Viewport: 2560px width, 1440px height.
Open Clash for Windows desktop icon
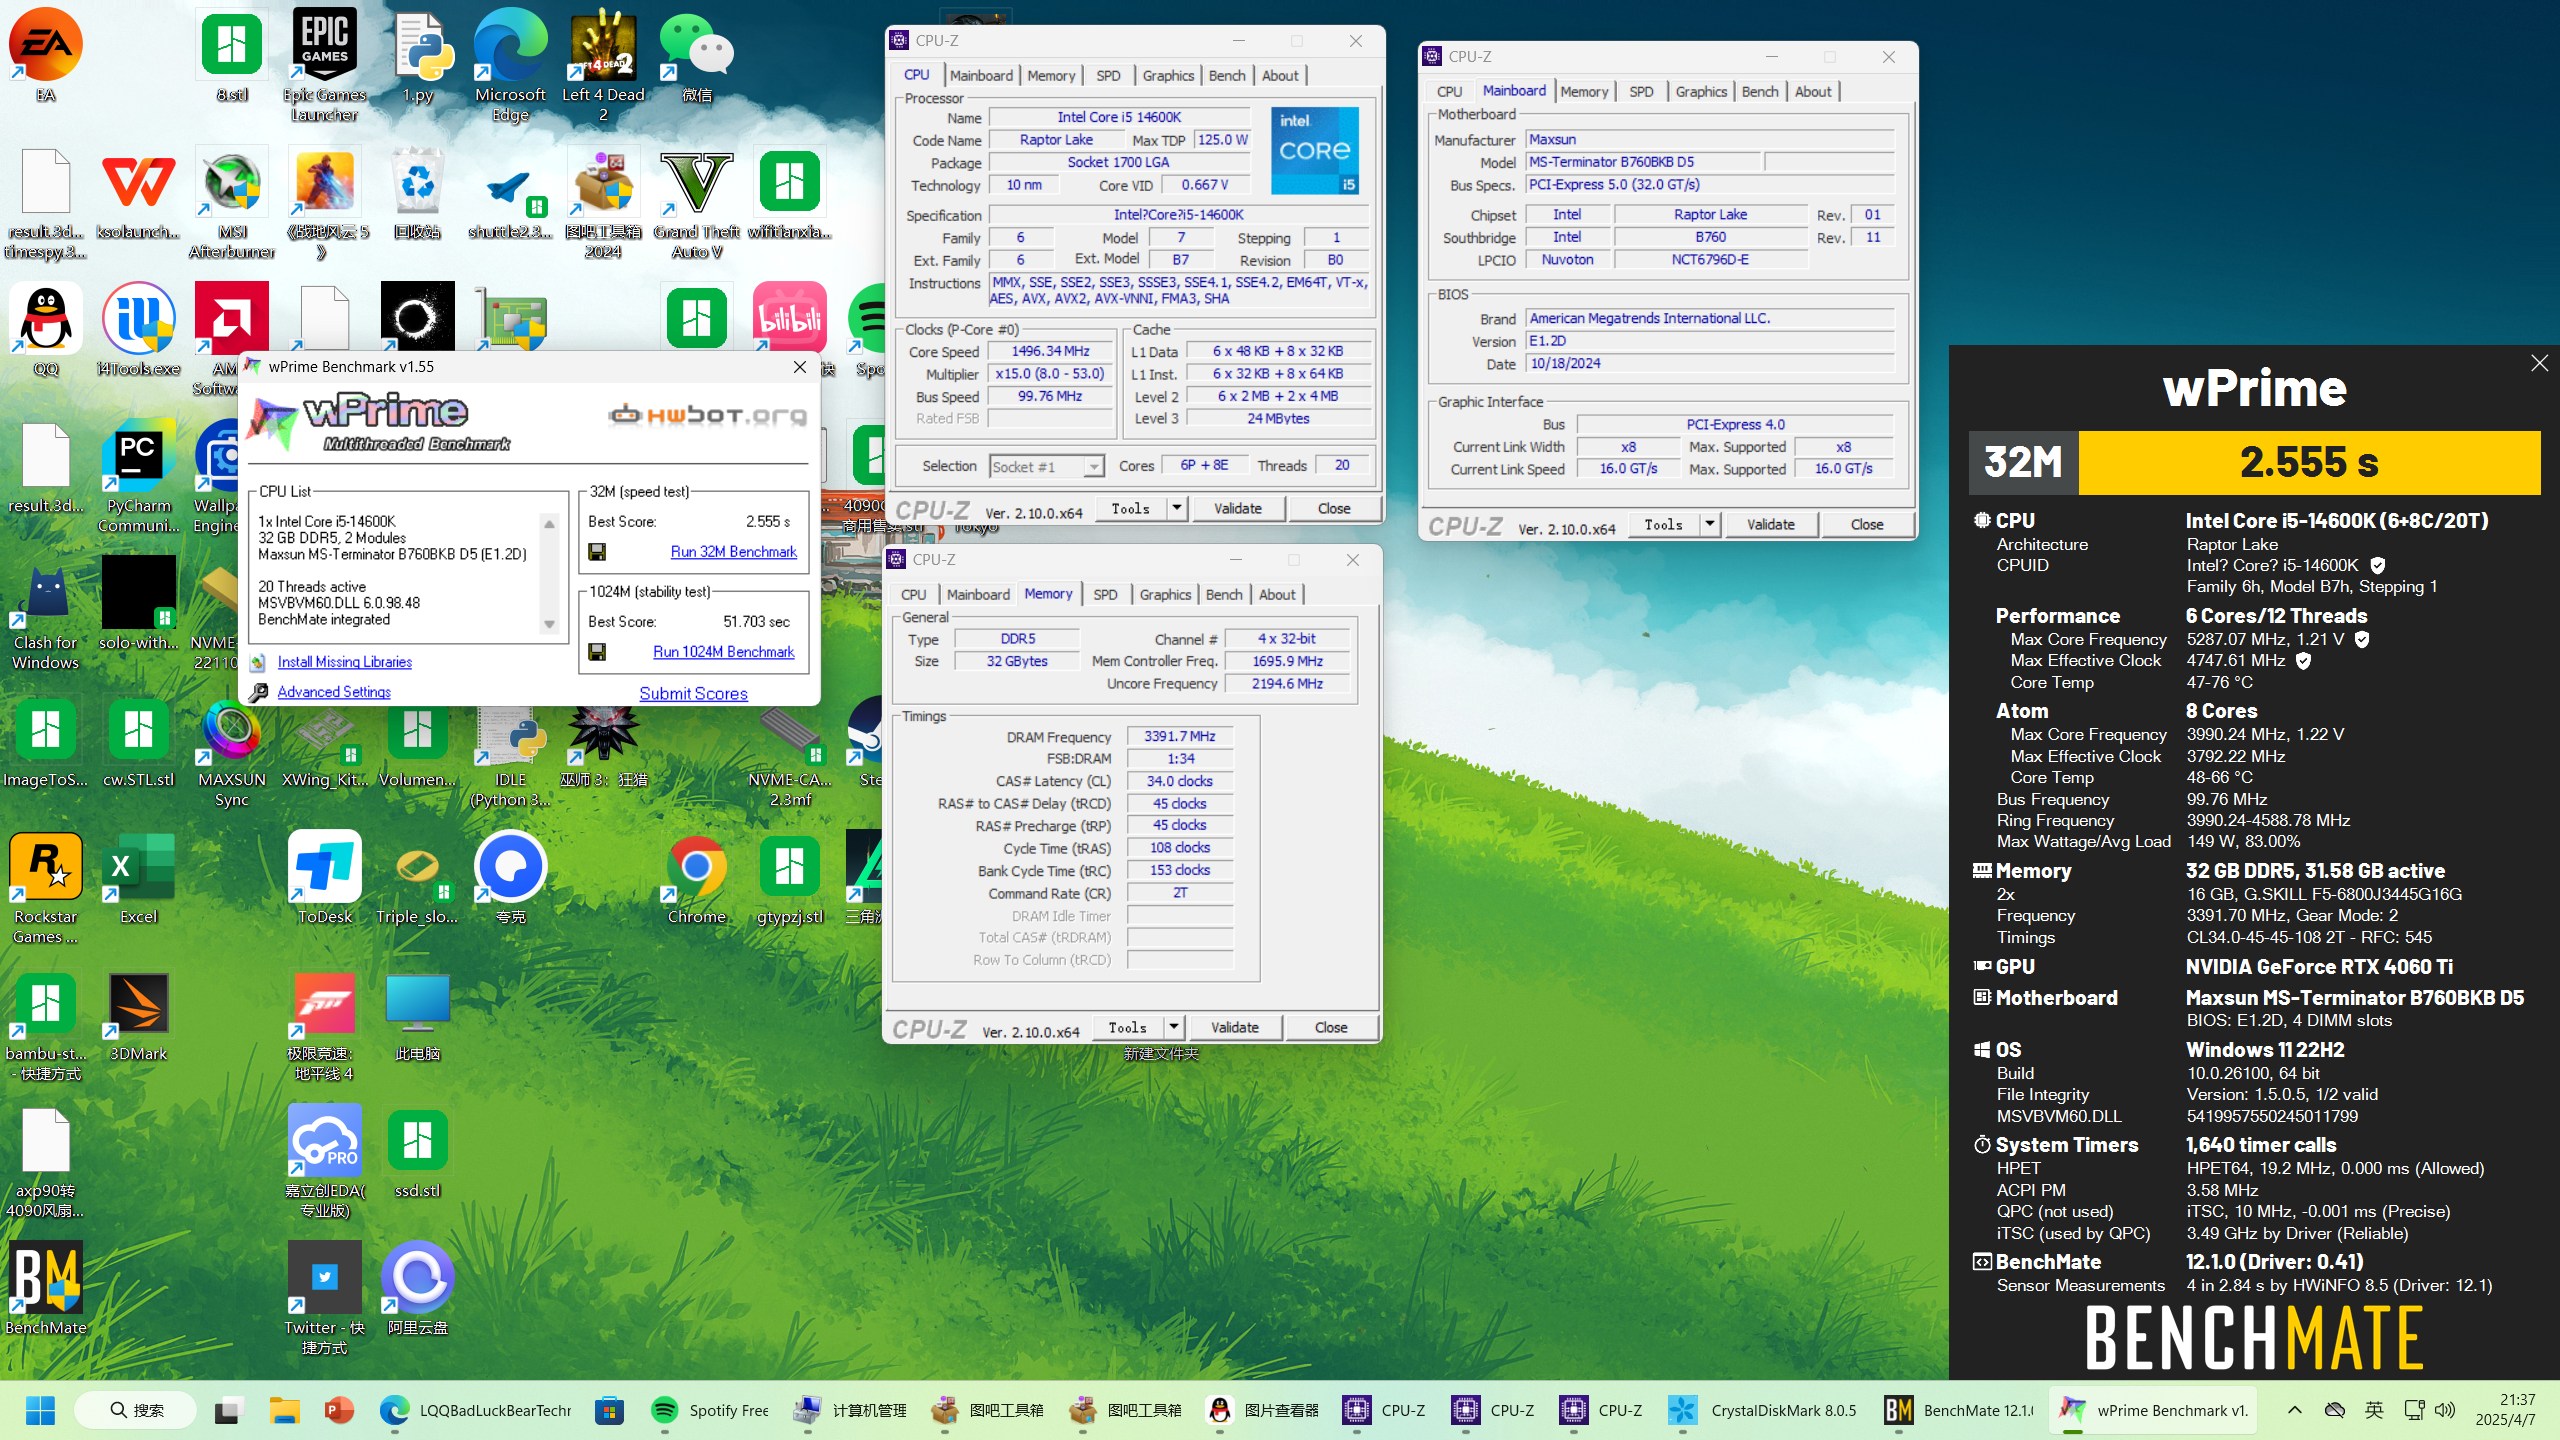pyautogui.click(x=46, y=614)
